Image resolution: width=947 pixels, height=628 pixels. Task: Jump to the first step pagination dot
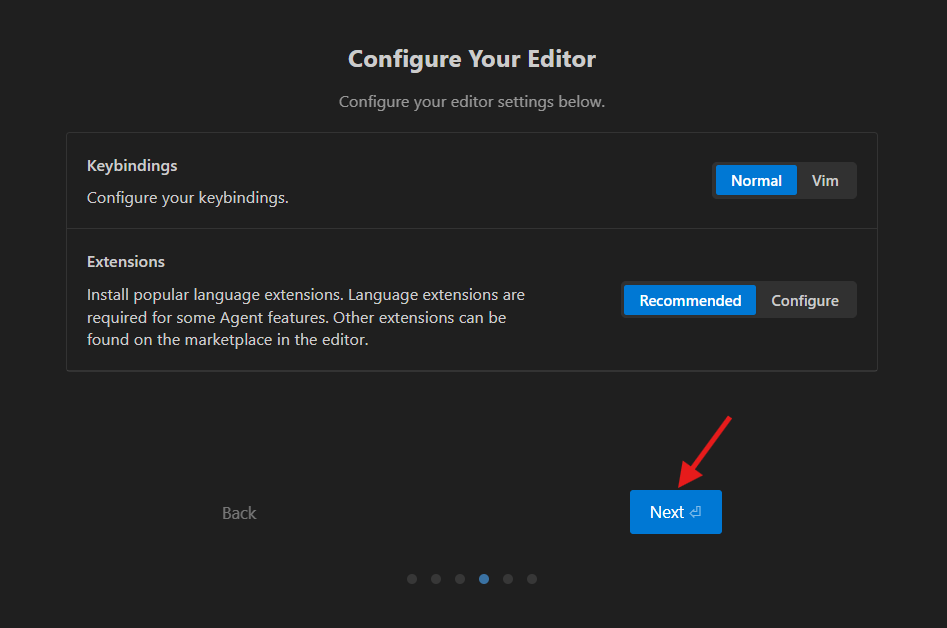(412, 579)
